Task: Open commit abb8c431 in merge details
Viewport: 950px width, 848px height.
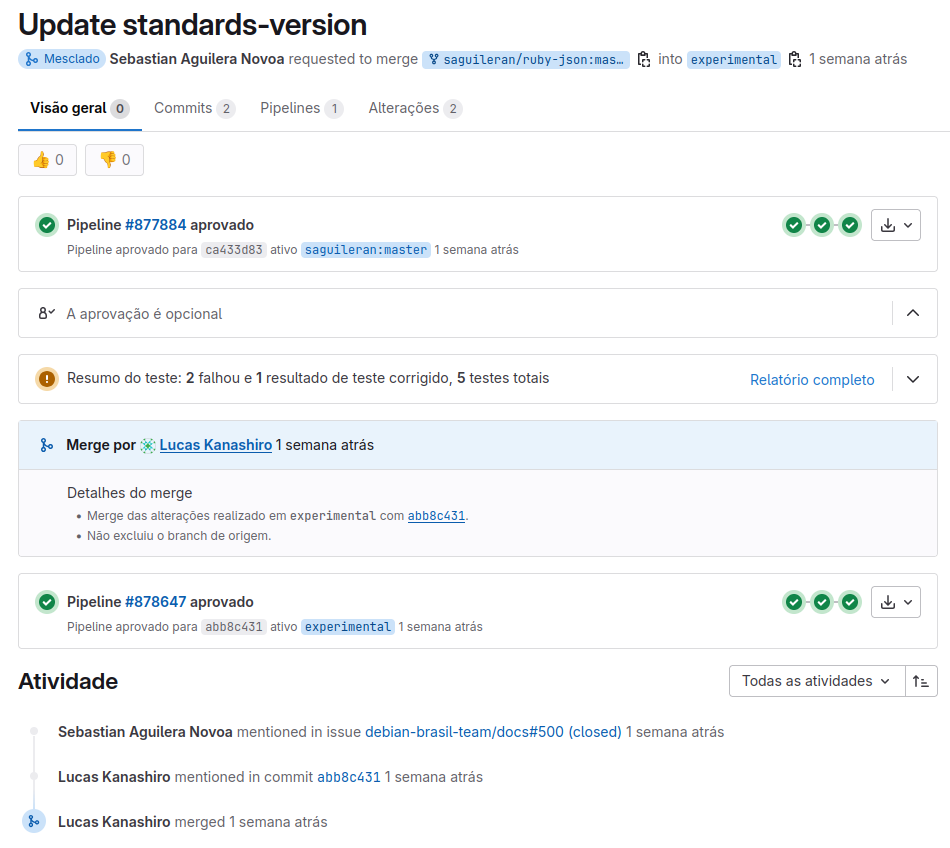Action: click(436, 516)
